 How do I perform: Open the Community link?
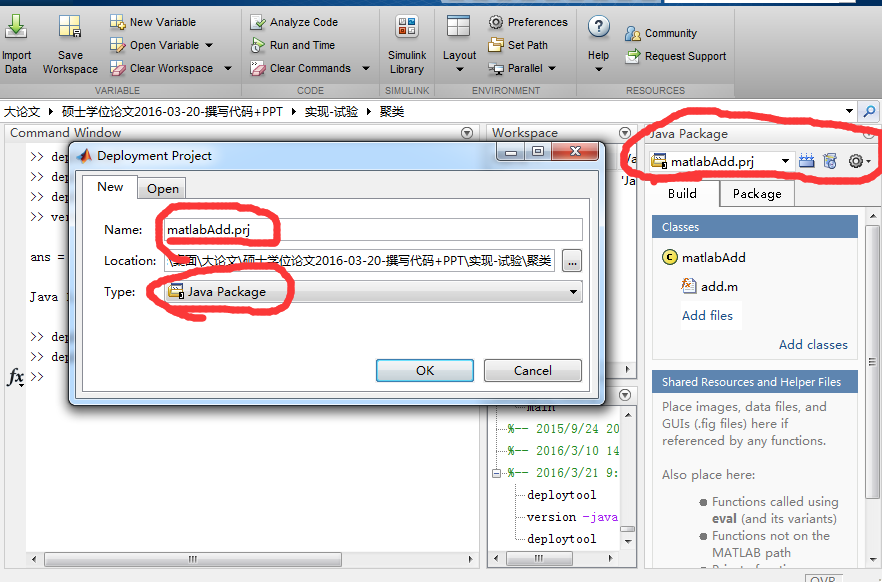[x=661, y=33]
